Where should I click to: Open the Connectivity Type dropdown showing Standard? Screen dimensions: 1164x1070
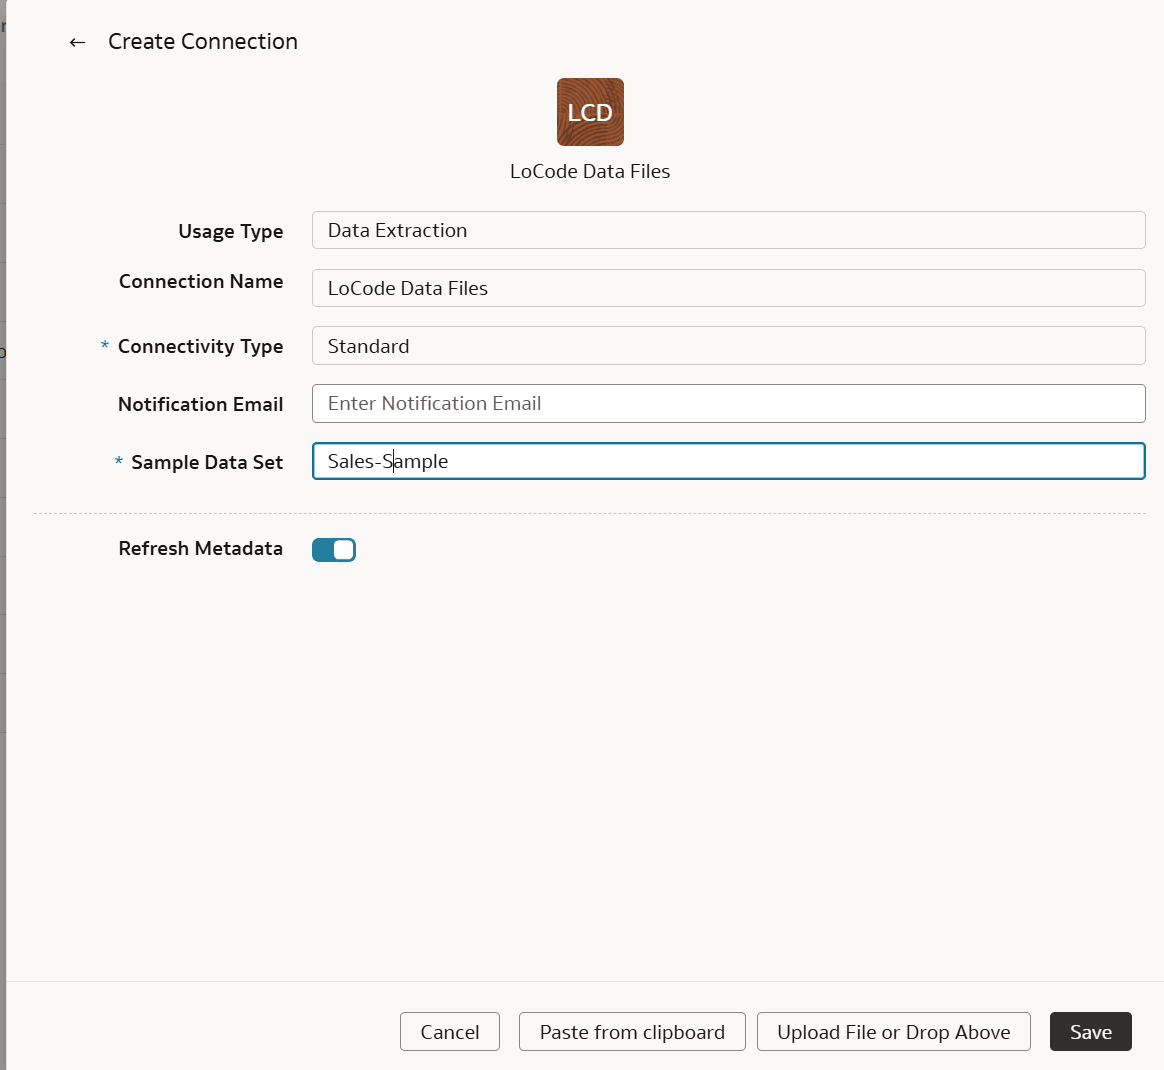tap(728, 346)
